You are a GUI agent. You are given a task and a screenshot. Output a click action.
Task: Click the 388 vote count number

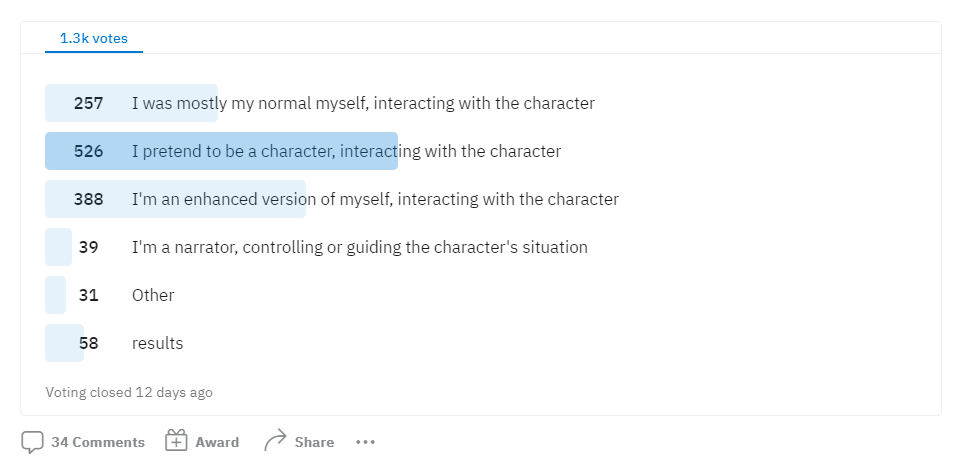88,199
